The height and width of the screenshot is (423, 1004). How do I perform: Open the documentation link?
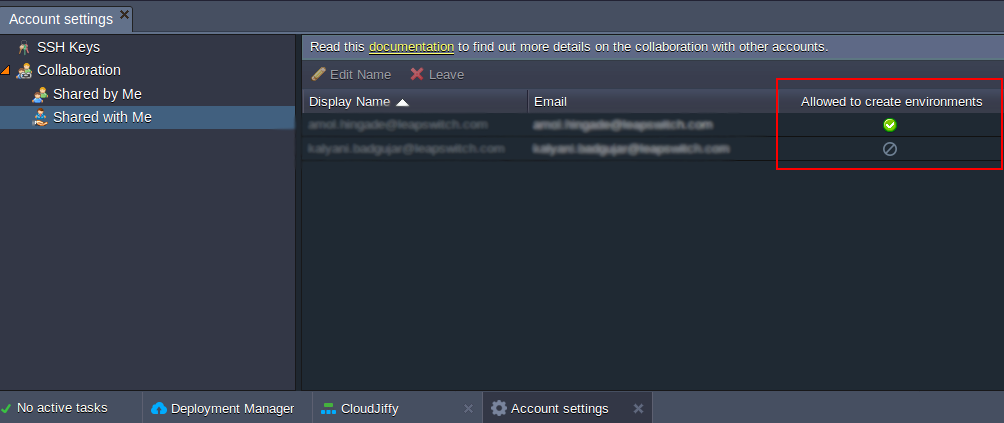[x=411, y=47]
